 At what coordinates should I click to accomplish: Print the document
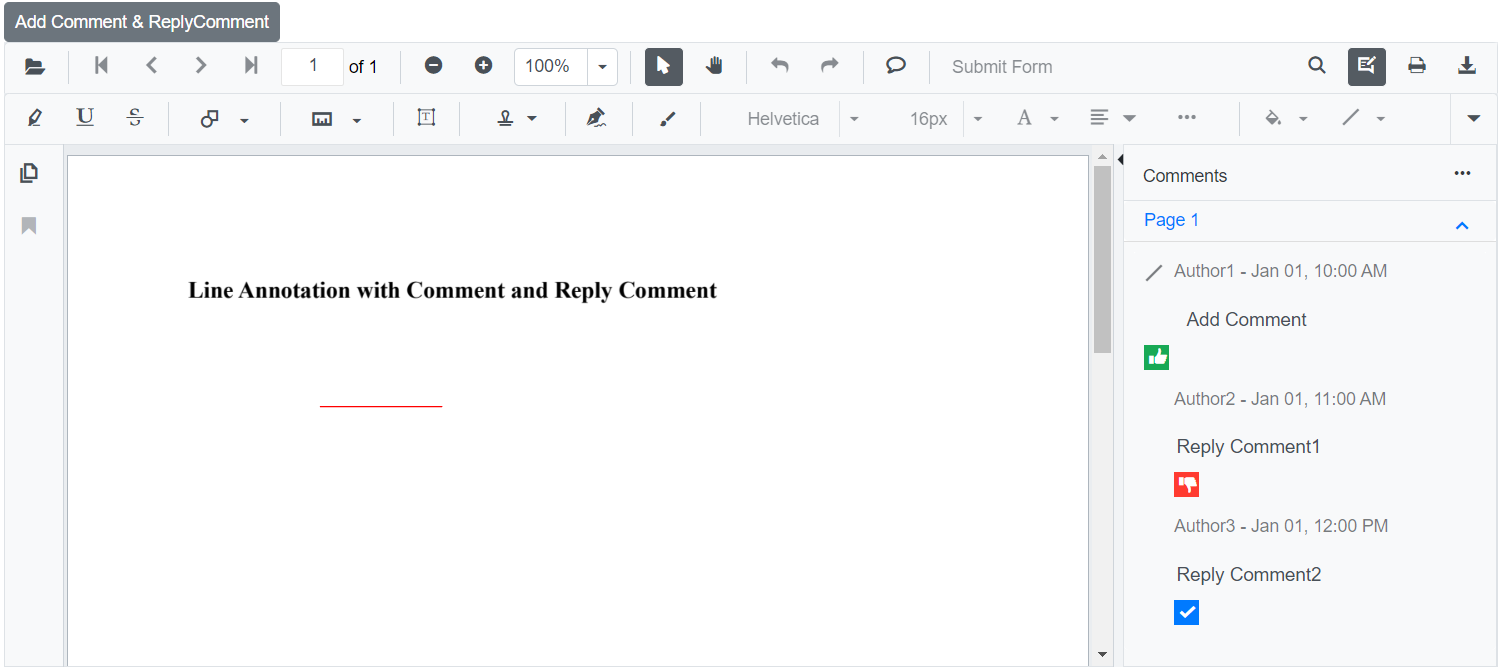tap(1417, 66)
